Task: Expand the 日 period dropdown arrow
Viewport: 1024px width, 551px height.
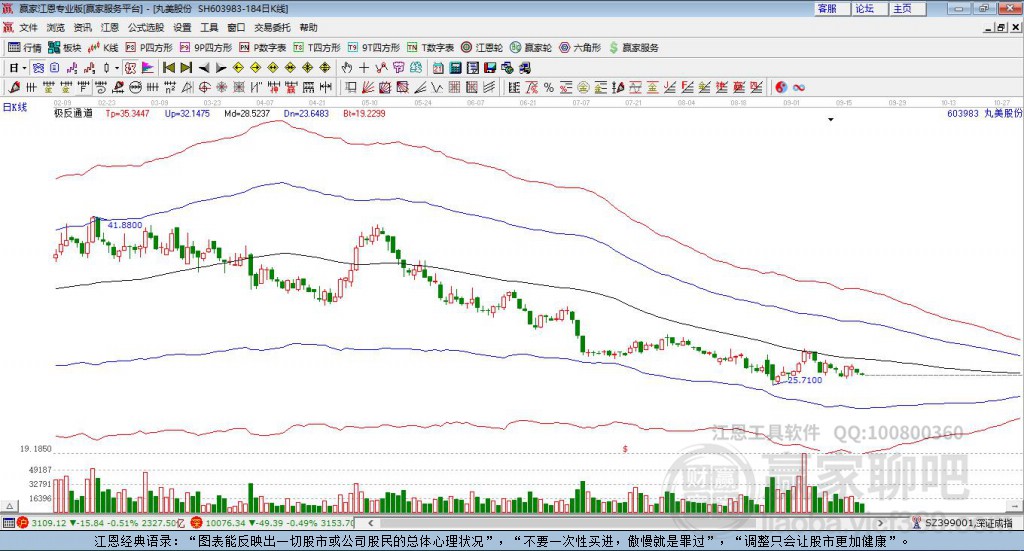Action: click(24, 68)
